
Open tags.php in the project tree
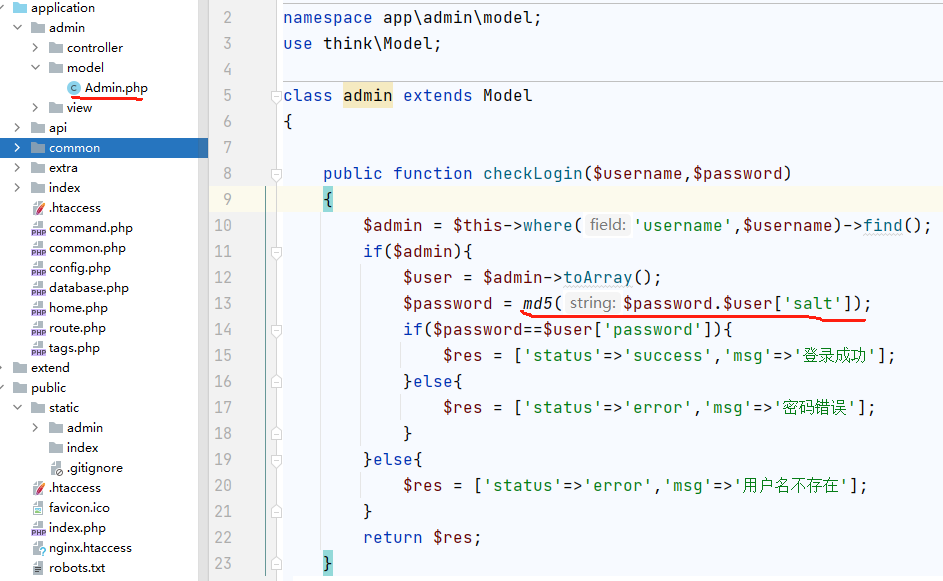pyautogui.click(x=74, y=348)
